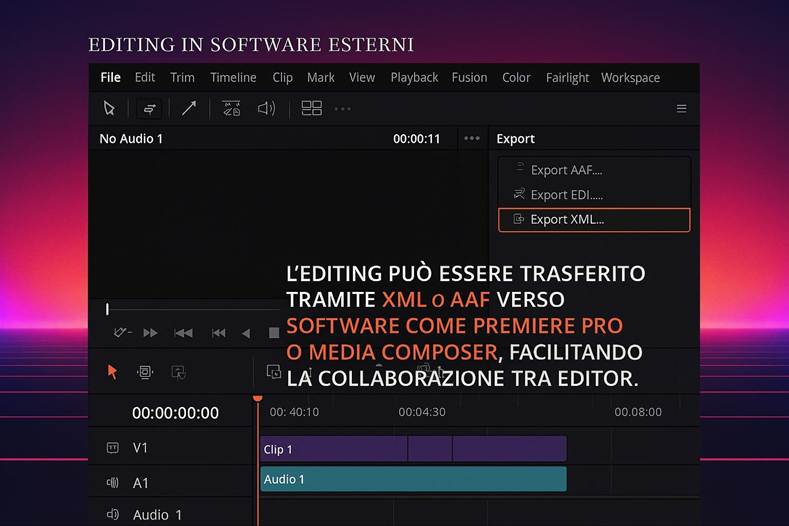The image size is (789, 526).
Task: Toggle the Audio 1 track speaker icon
Action: point(113,514)
